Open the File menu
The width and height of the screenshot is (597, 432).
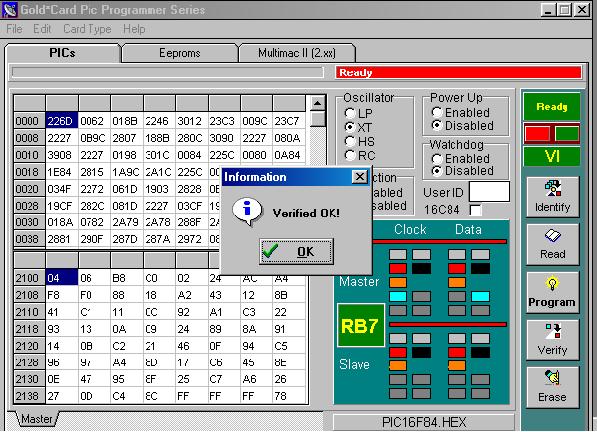point(14,29)
